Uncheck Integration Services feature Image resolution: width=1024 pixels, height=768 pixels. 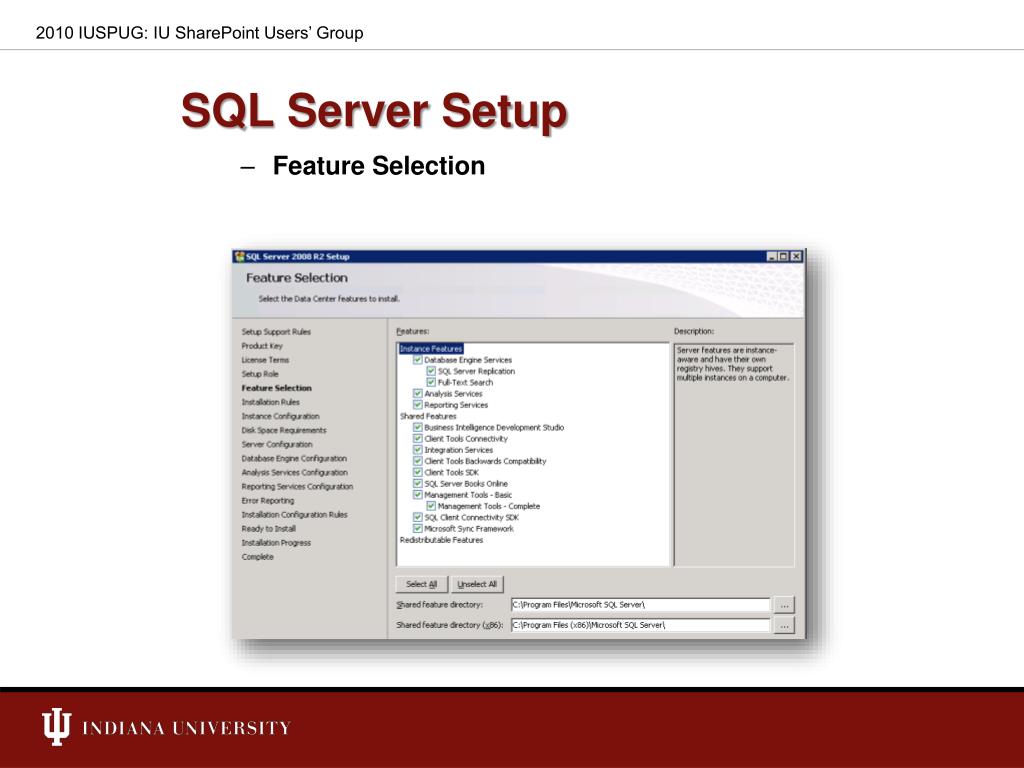[x=418, y=450]
